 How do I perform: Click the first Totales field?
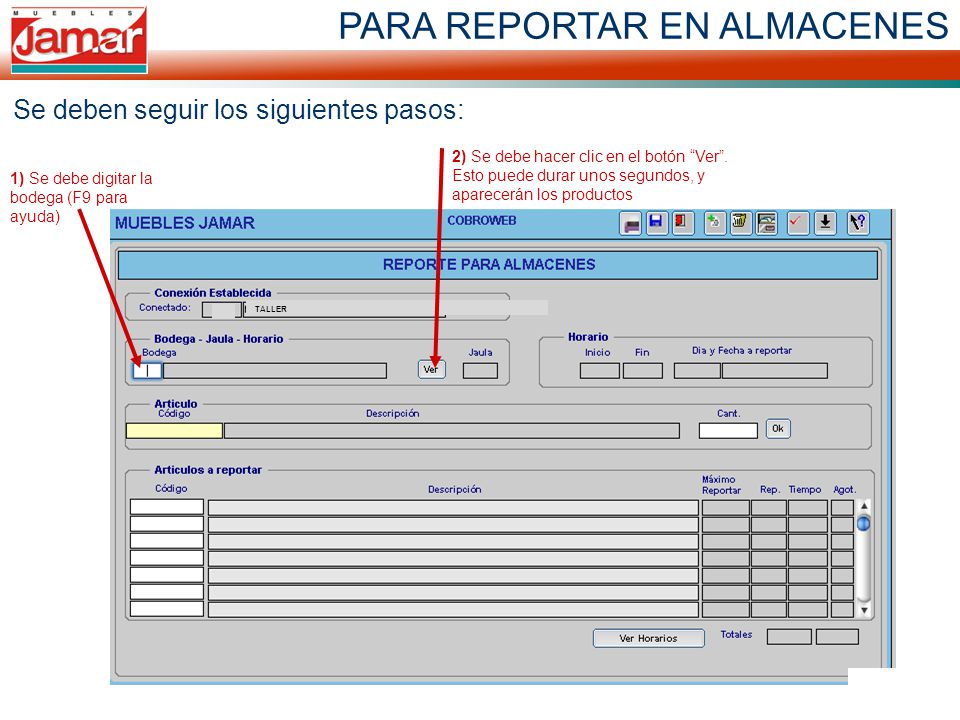pos(789,637)
